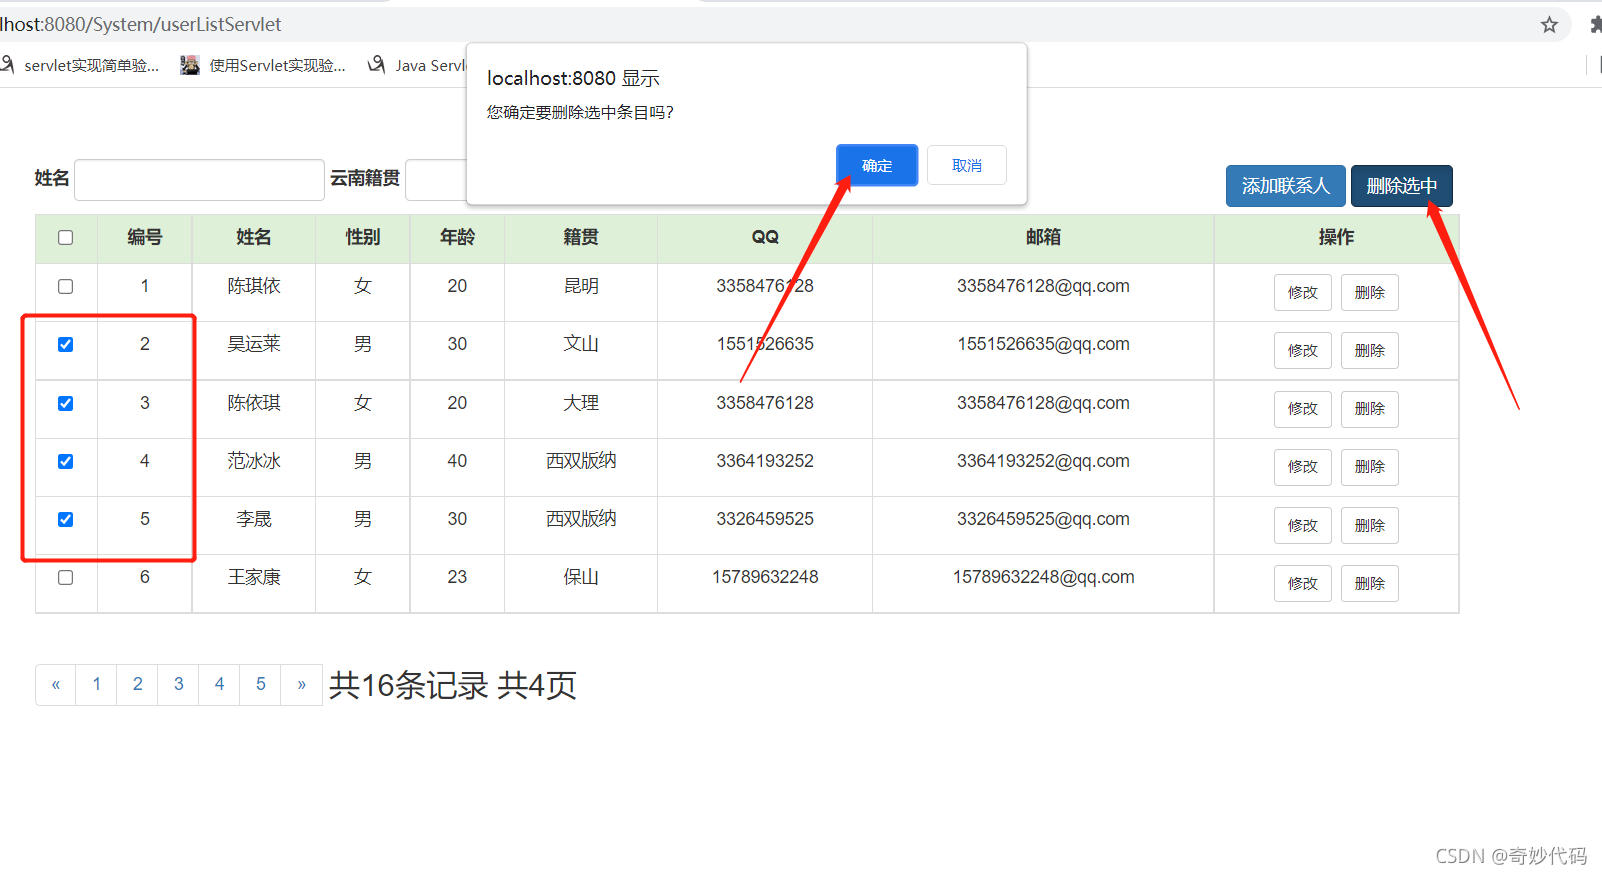Click 删除 for row 王家康
Screen dimensions: 1602x874
[1370, 584]
